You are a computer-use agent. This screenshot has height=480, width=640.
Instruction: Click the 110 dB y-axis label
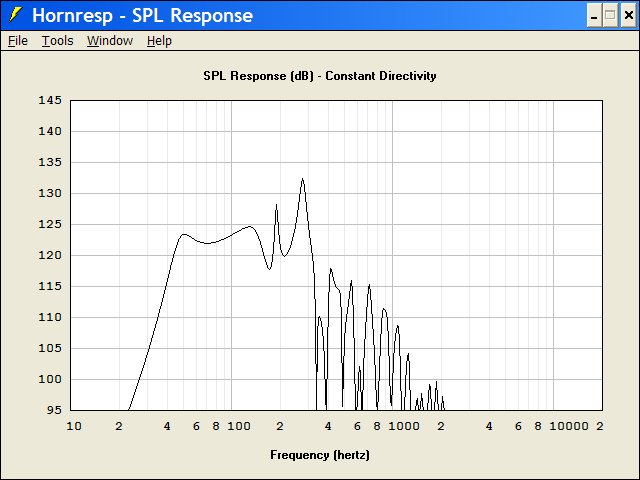point(50,317)
